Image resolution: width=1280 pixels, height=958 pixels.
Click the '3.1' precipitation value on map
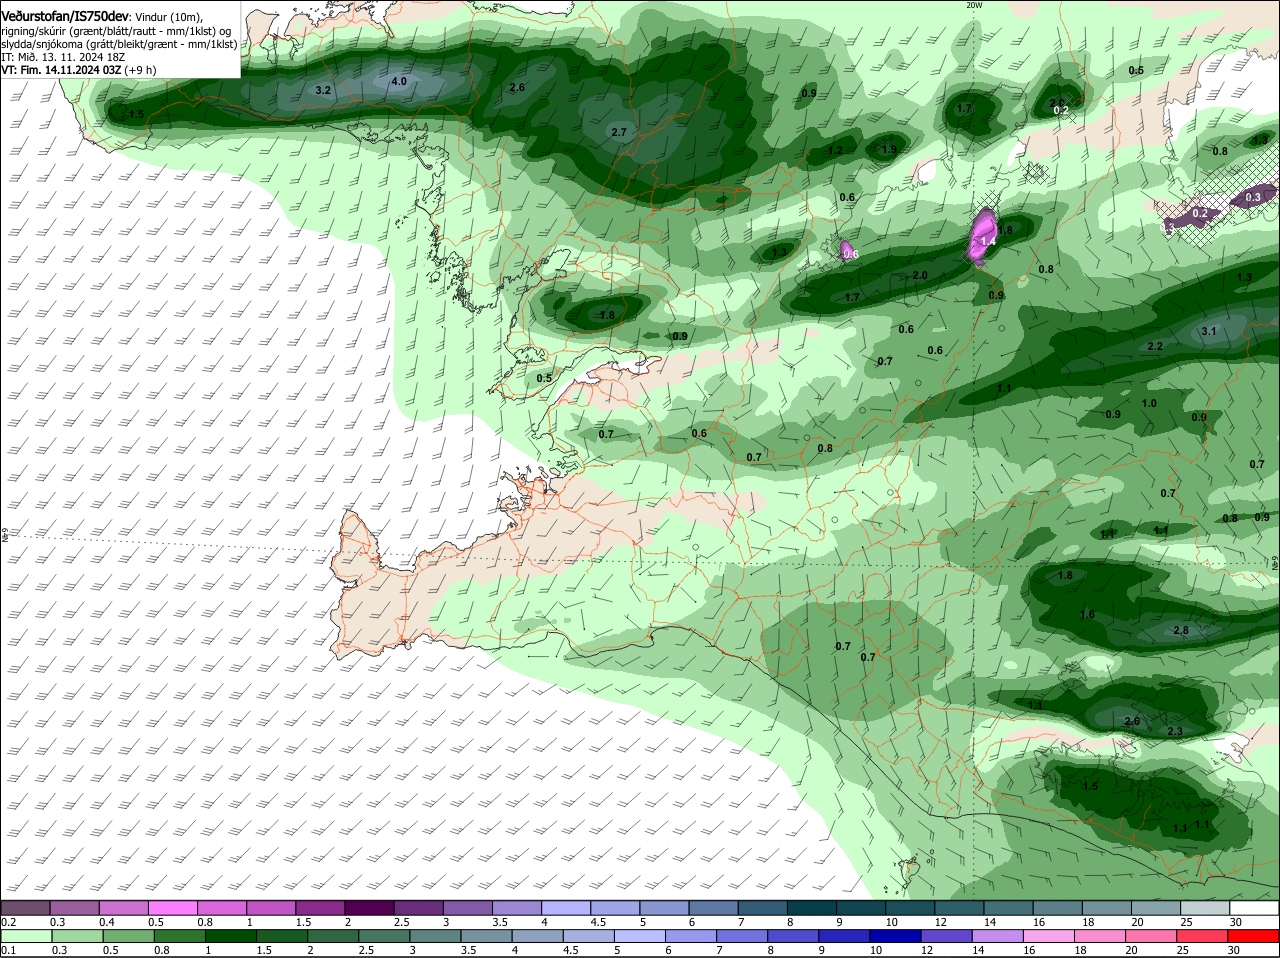point(1208,331)
